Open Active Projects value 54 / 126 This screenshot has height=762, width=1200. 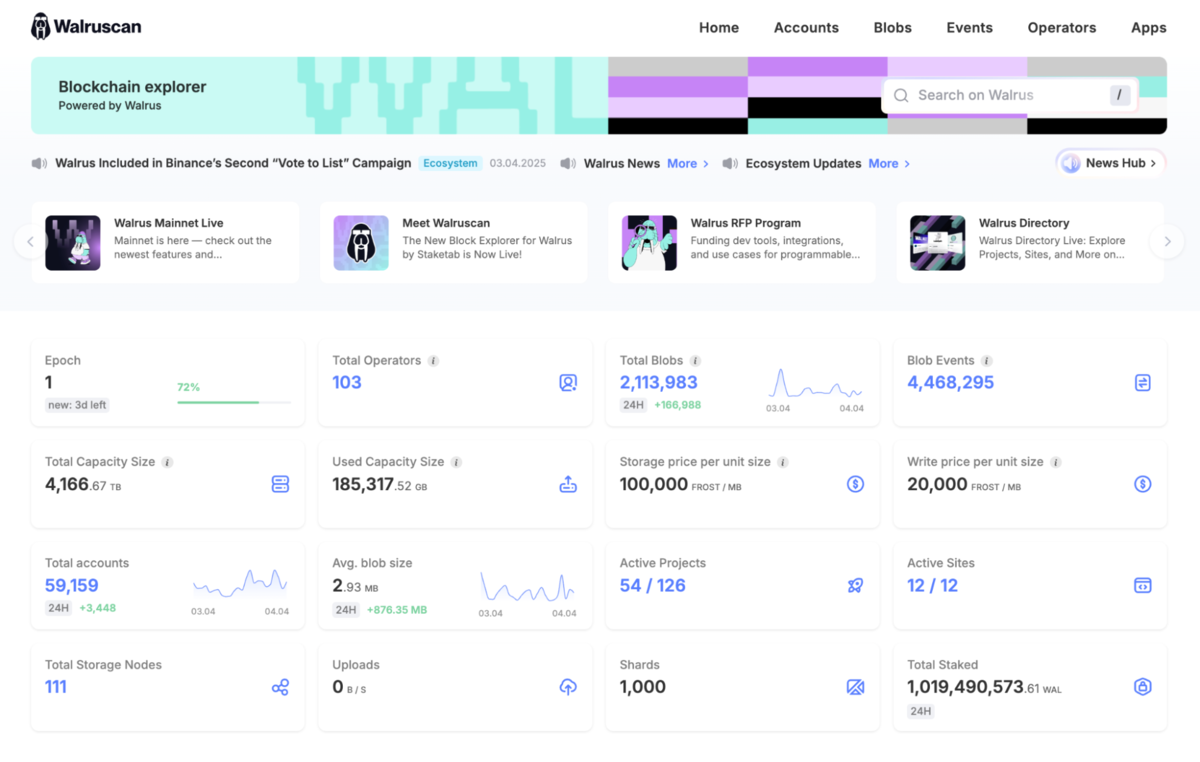tap(653, 585)
